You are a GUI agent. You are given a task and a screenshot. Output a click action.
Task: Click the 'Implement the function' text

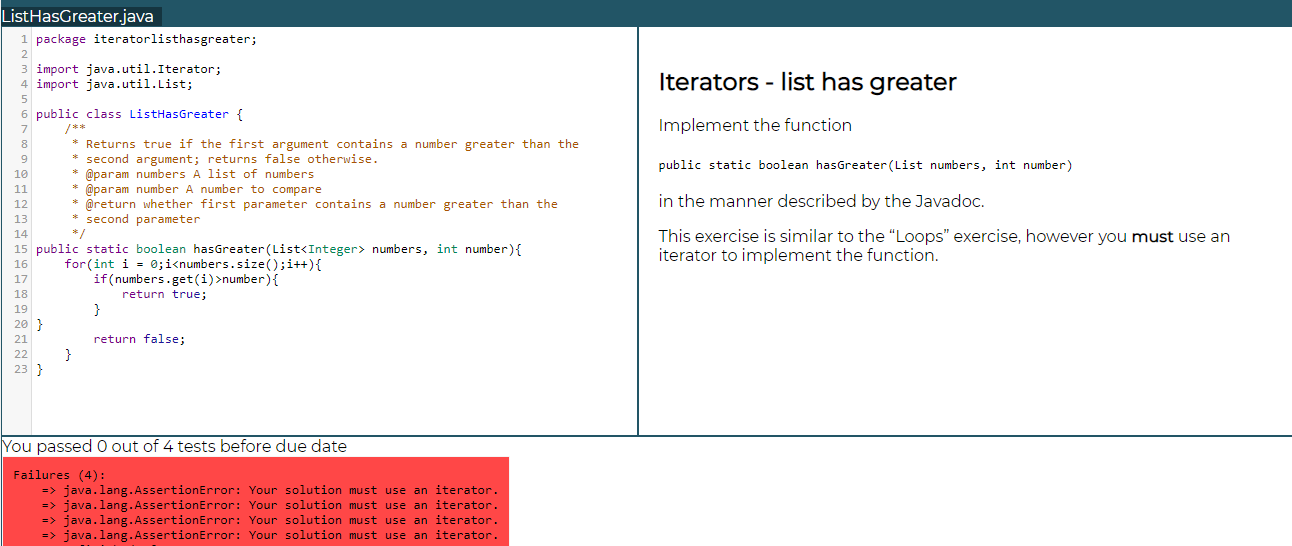click(x=755, y=125)
